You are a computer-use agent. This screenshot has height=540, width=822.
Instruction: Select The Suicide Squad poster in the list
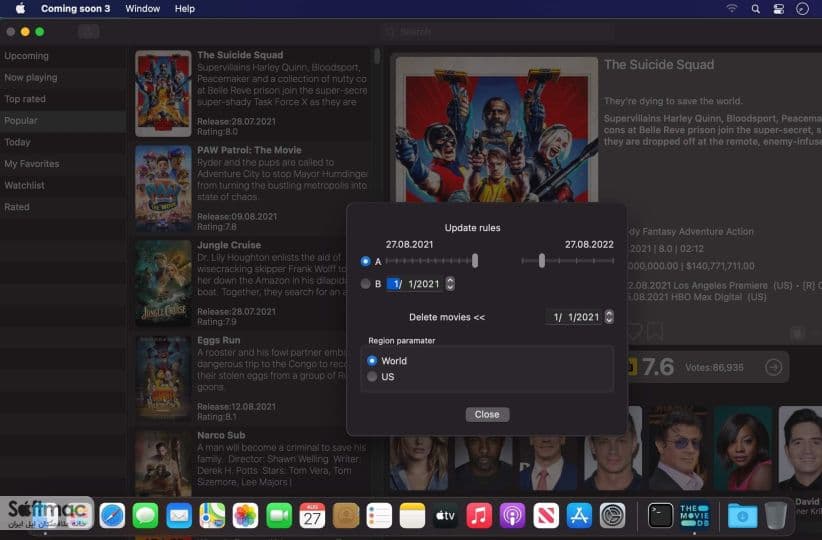pyautogui.click(x=163, y=93)
